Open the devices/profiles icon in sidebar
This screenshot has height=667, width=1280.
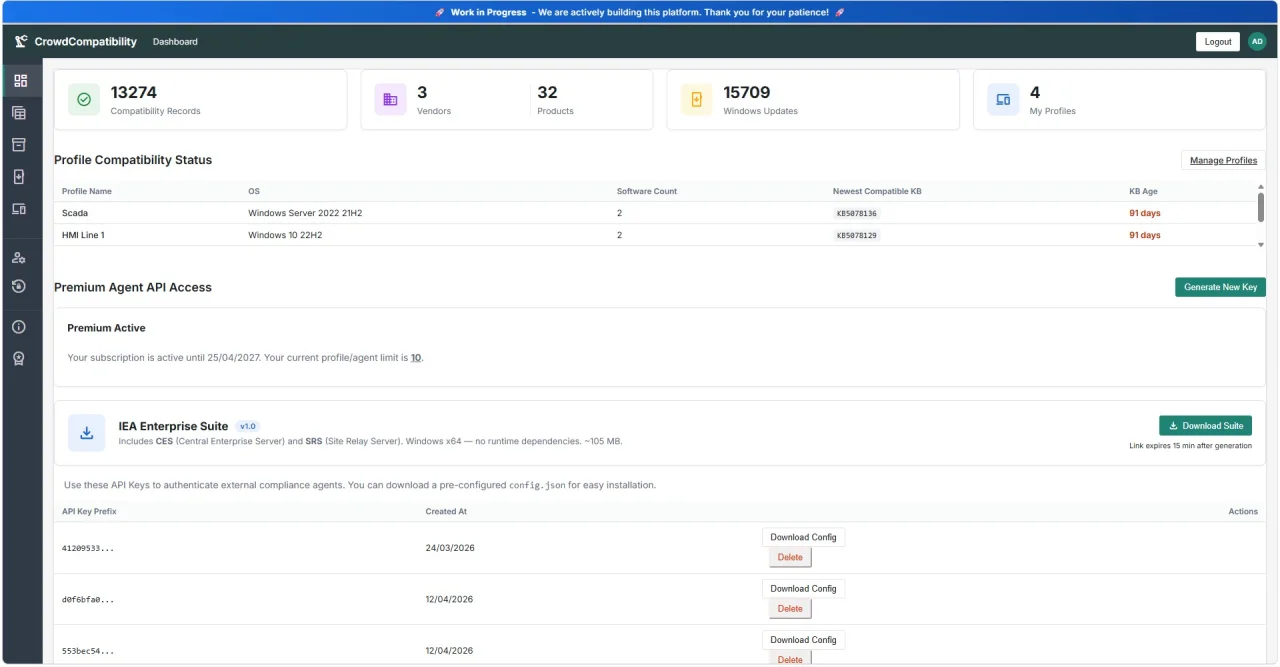click(19, 209)
